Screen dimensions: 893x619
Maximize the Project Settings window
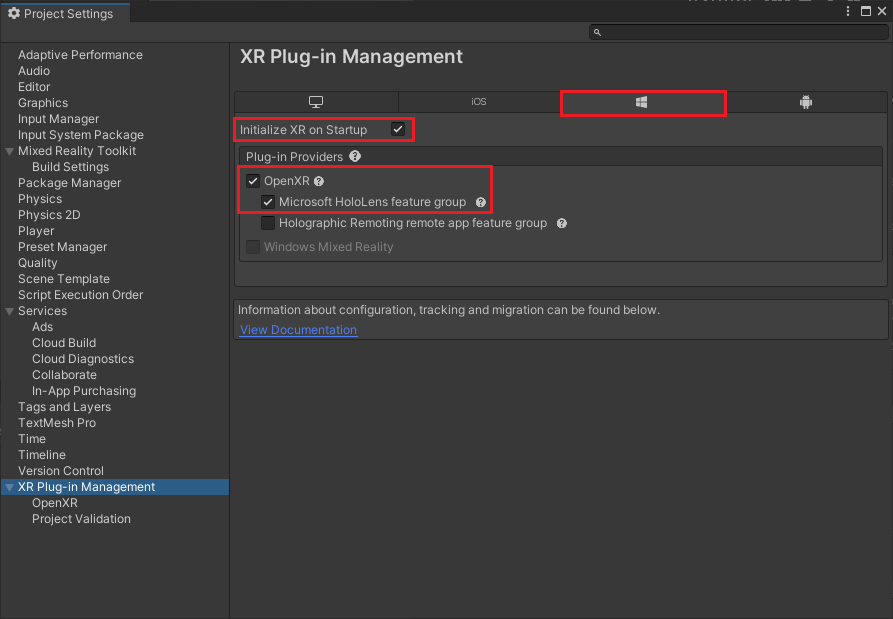[866, 11]
